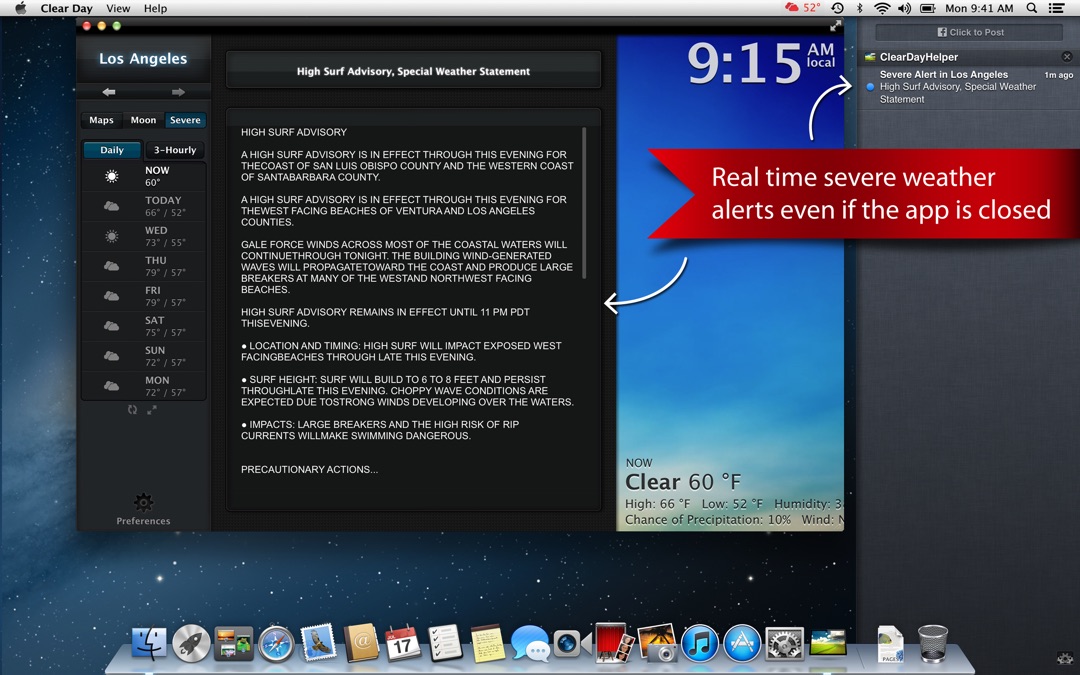Image resolution: width=1080 pixels, height=675 pixels.
Task: Select MON 72°/57° forecast row
Action: click(143, 386)
